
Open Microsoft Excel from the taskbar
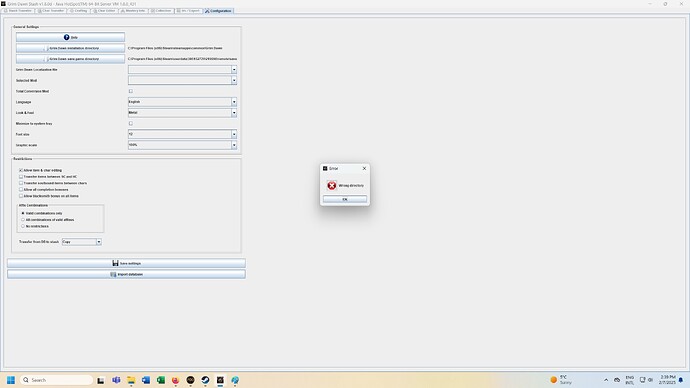point(161,380)
